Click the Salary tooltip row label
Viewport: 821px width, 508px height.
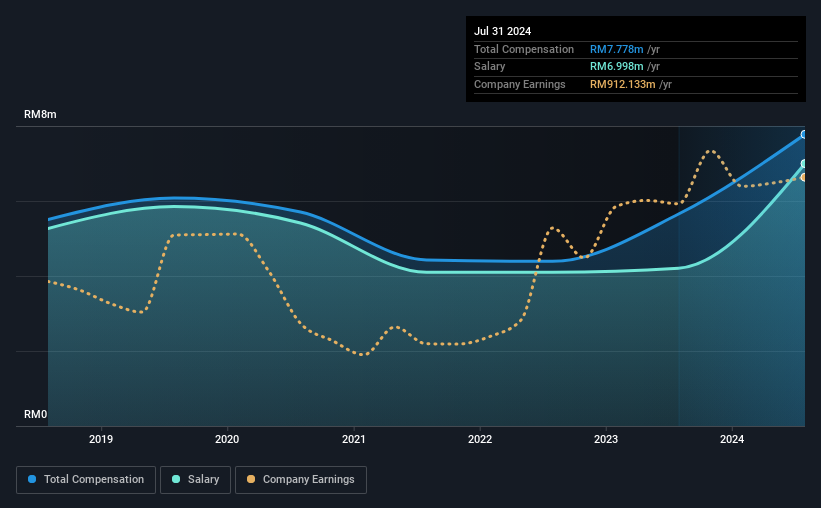[490, 67]
